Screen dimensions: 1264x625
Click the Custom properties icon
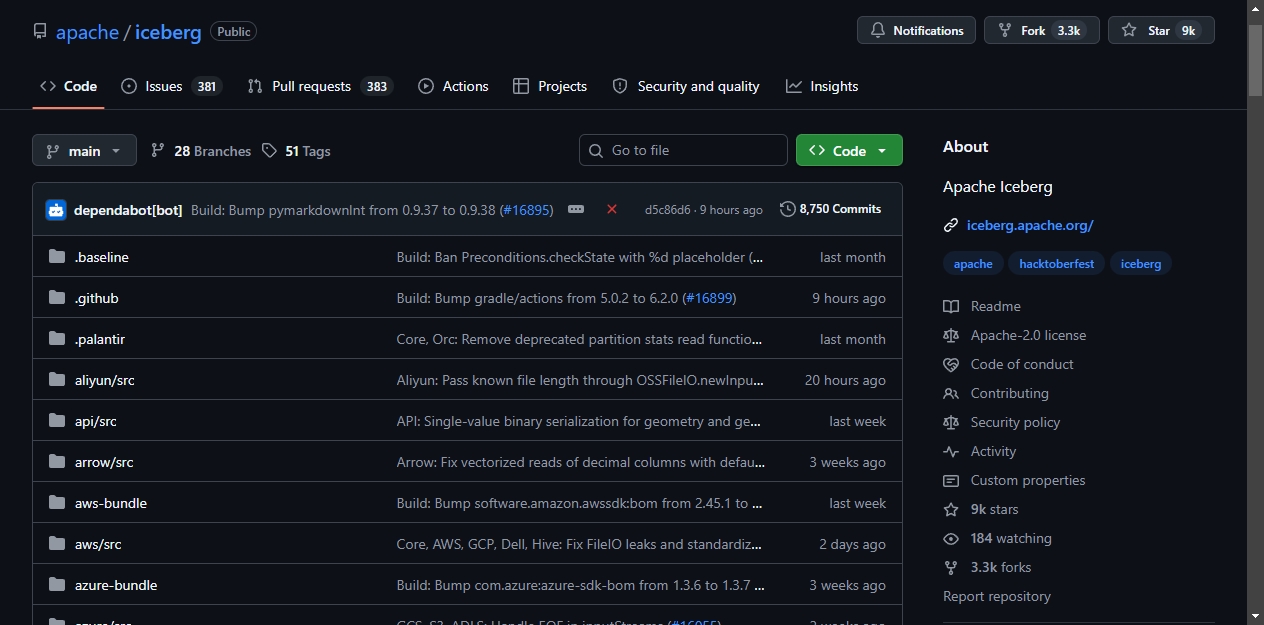tap(951, 480)
